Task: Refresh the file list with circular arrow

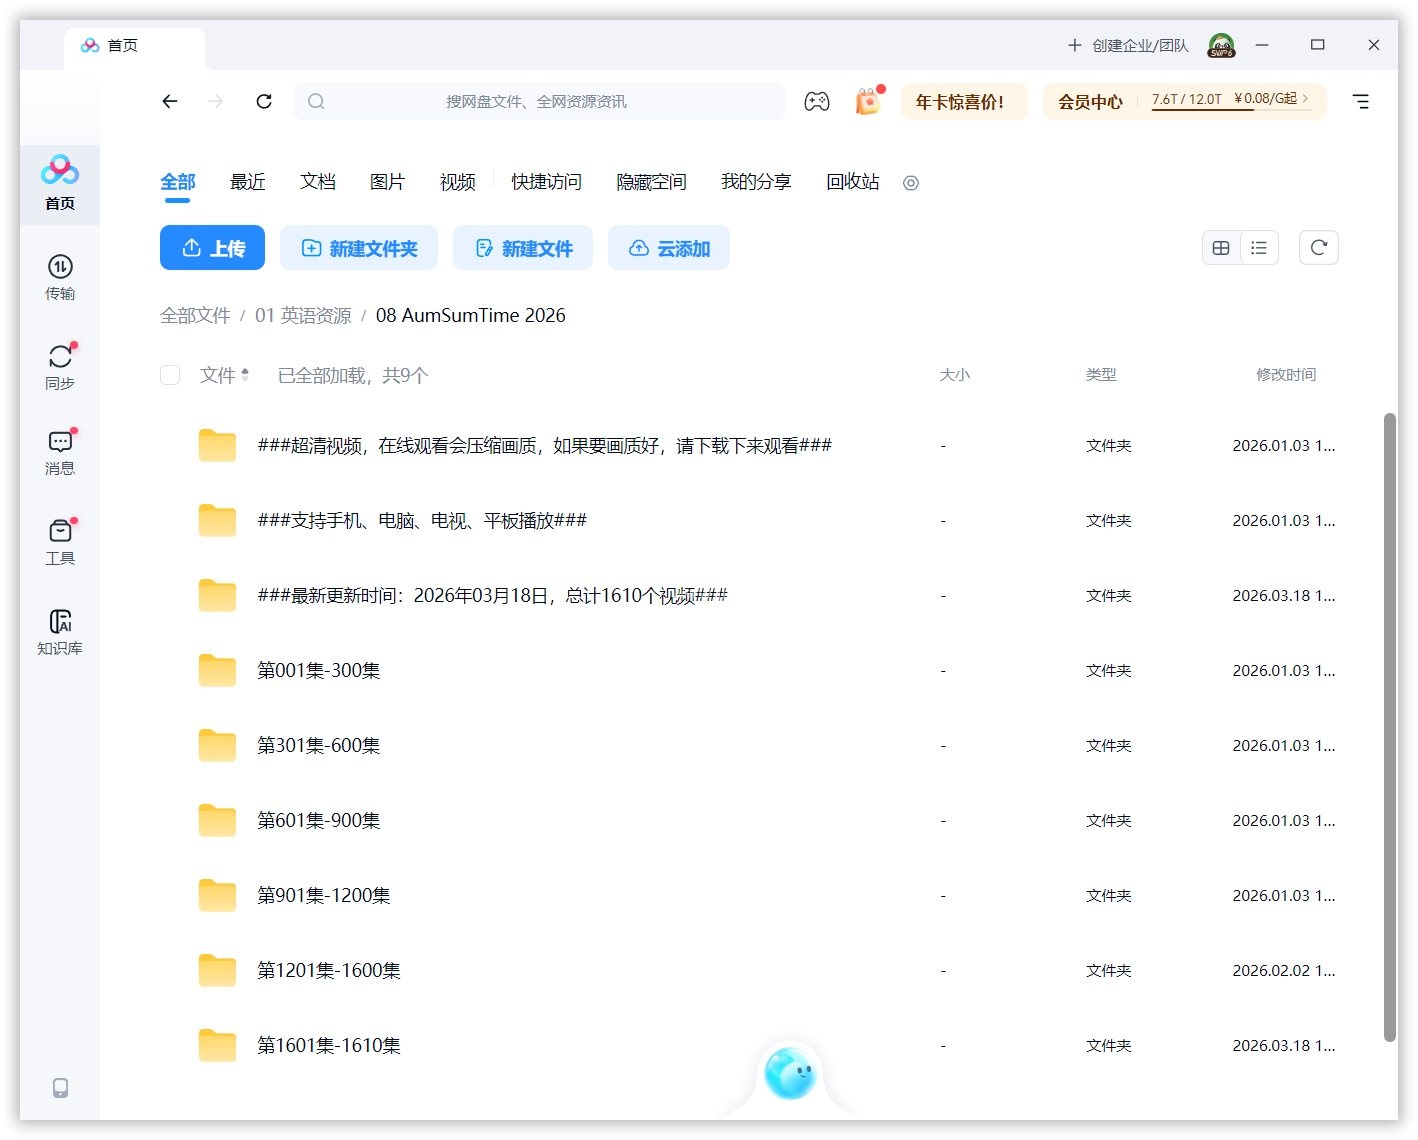Action: tap(1318, 247)
